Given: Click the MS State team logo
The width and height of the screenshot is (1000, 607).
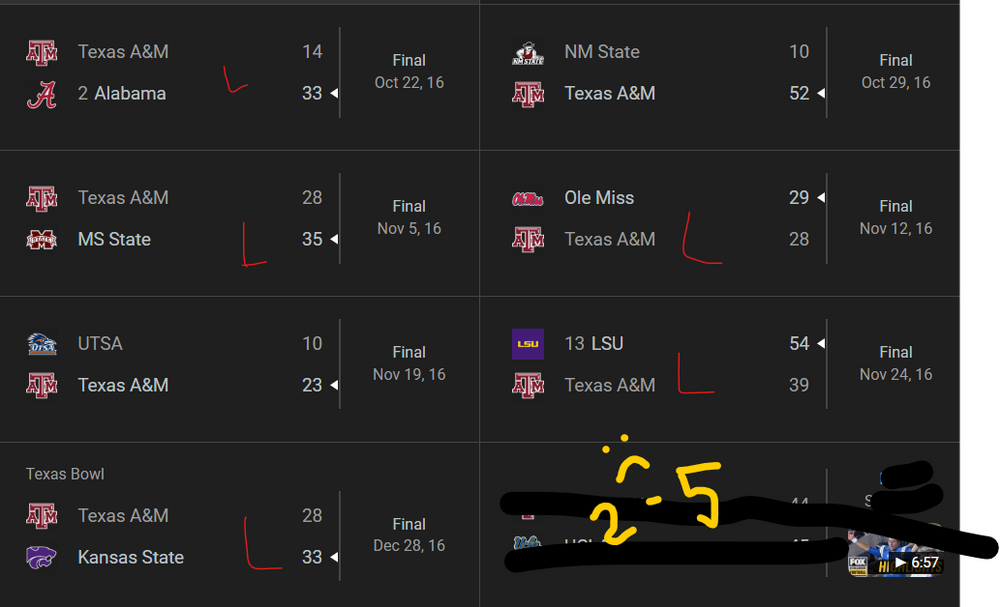Looking at the screenshot, I should click(42, 240).
